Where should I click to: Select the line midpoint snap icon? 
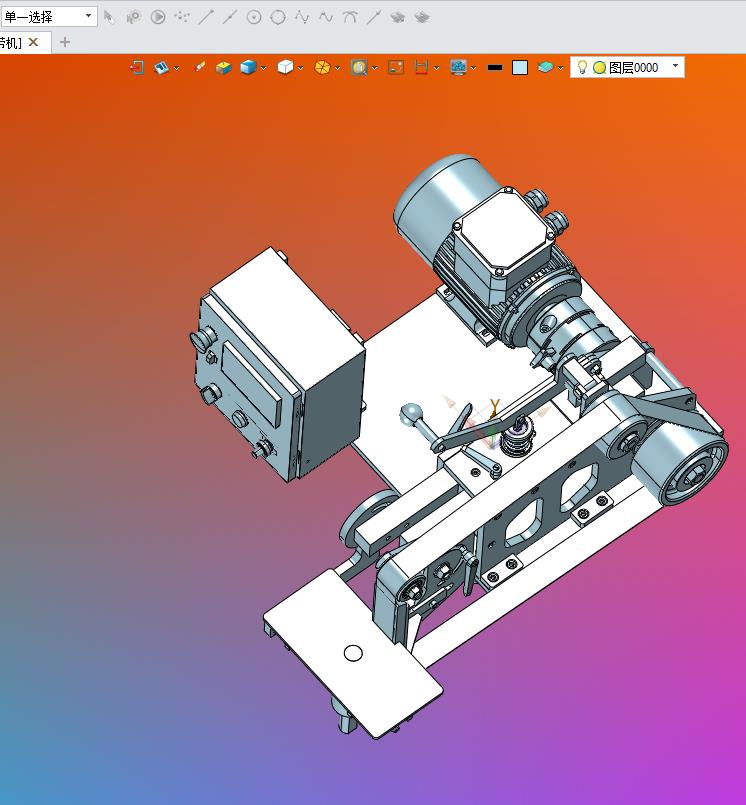coord(229,17)
